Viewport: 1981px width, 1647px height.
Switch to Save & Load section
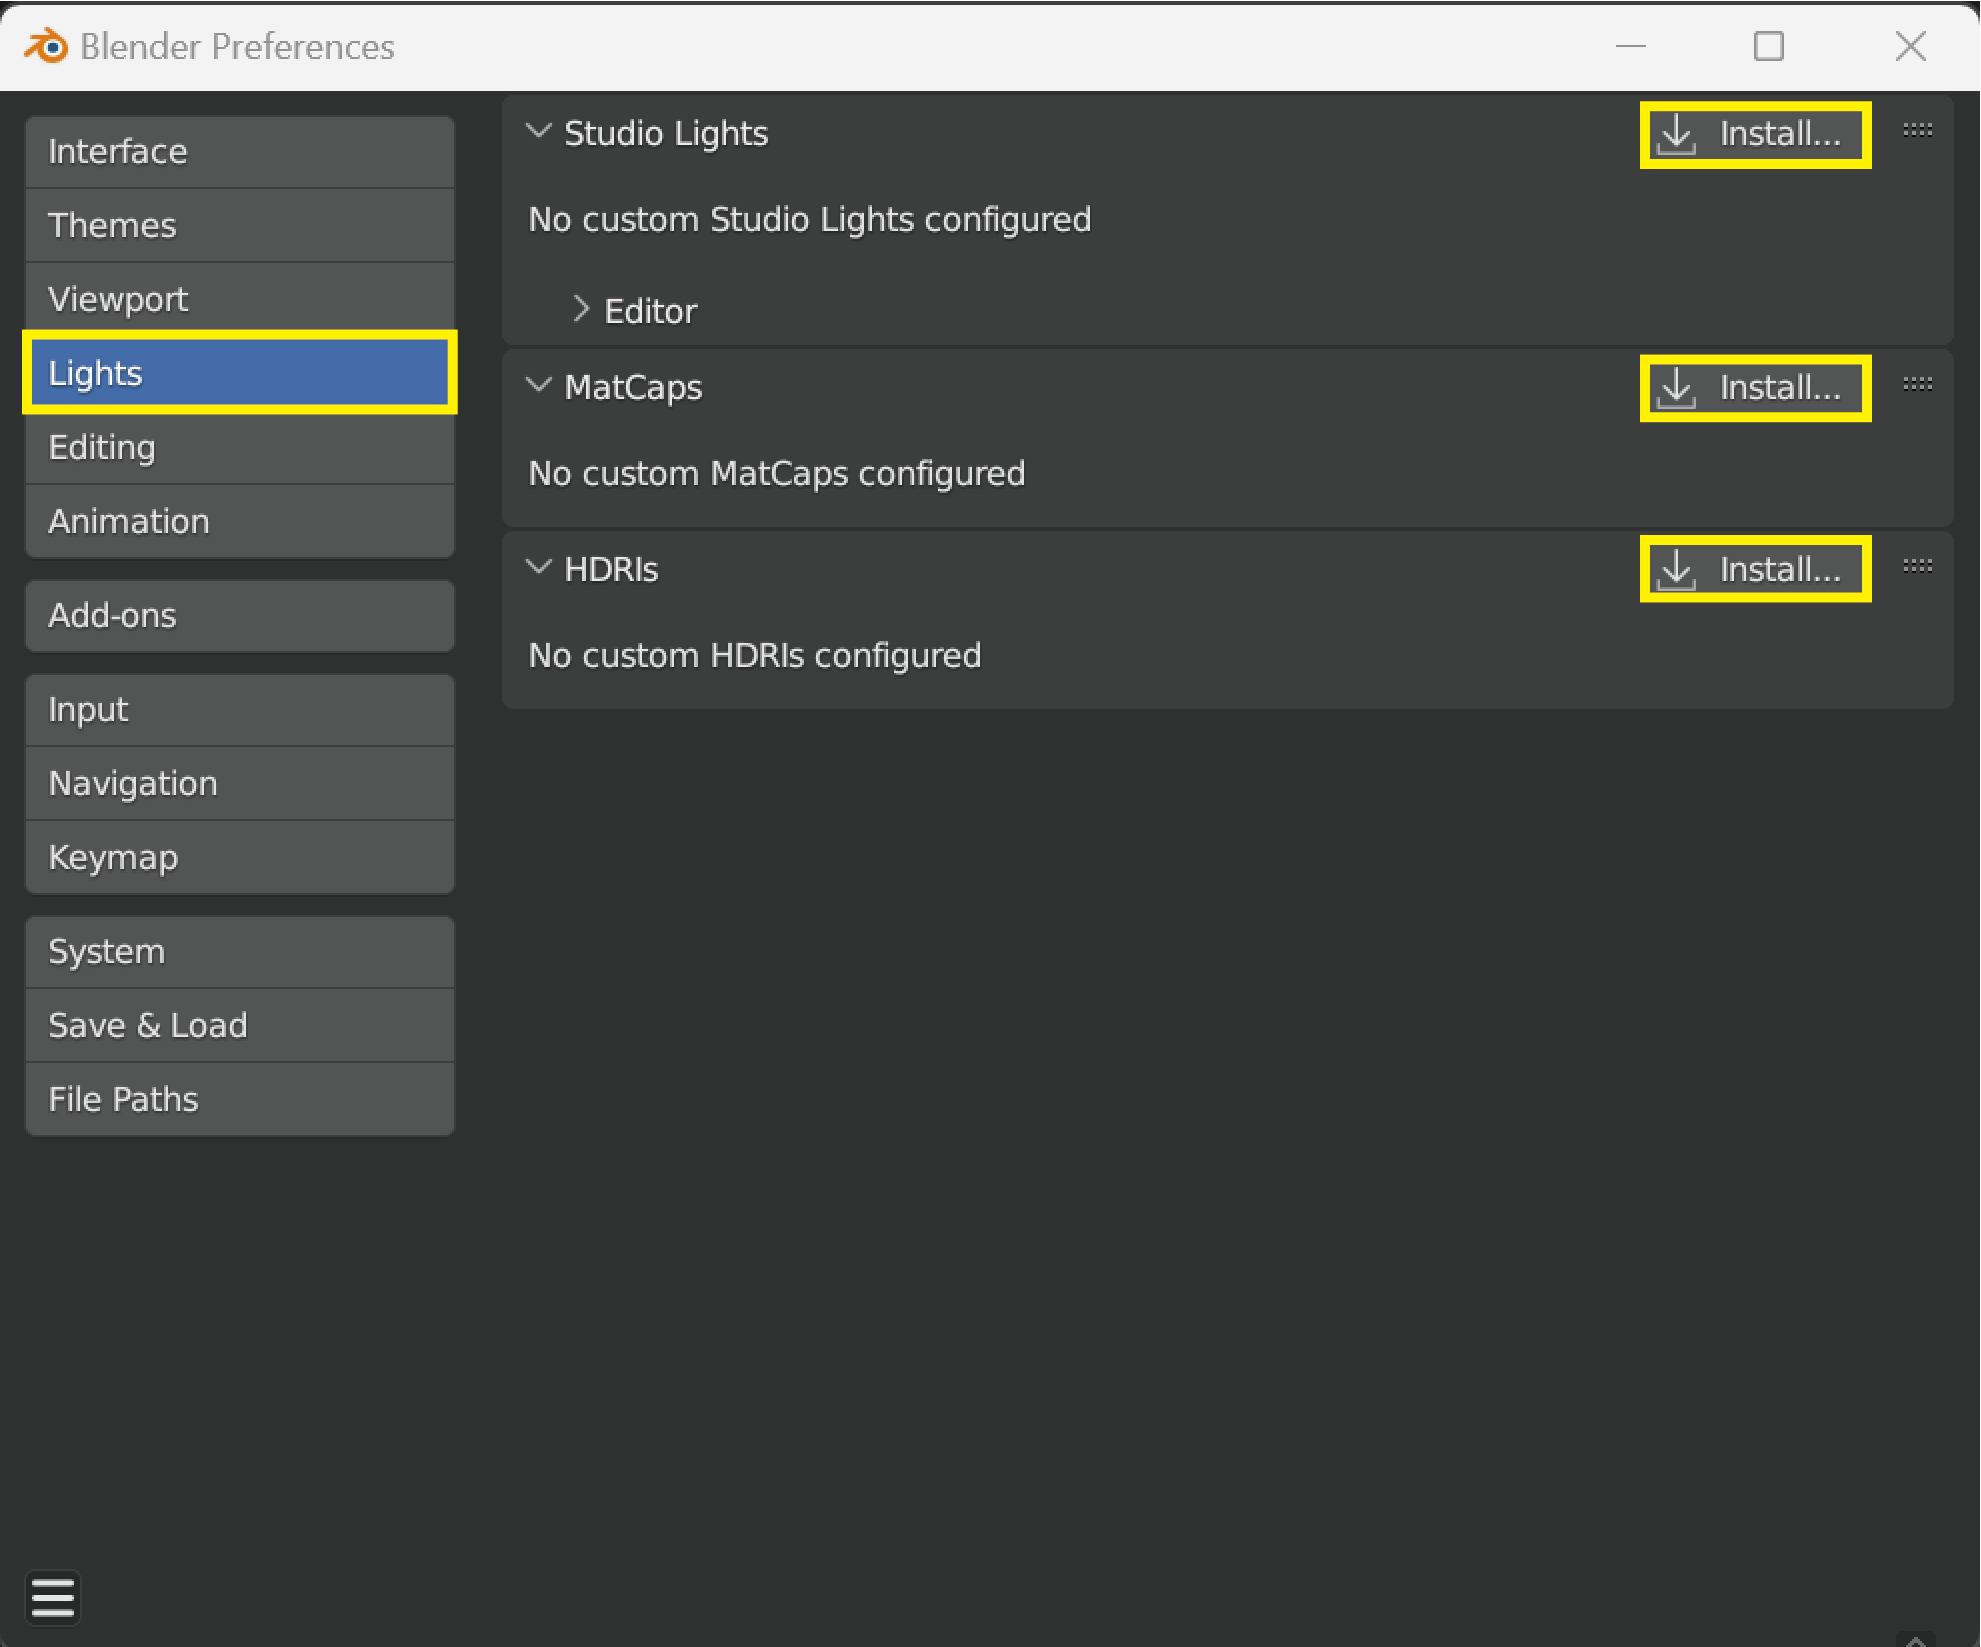(239, 1025)
